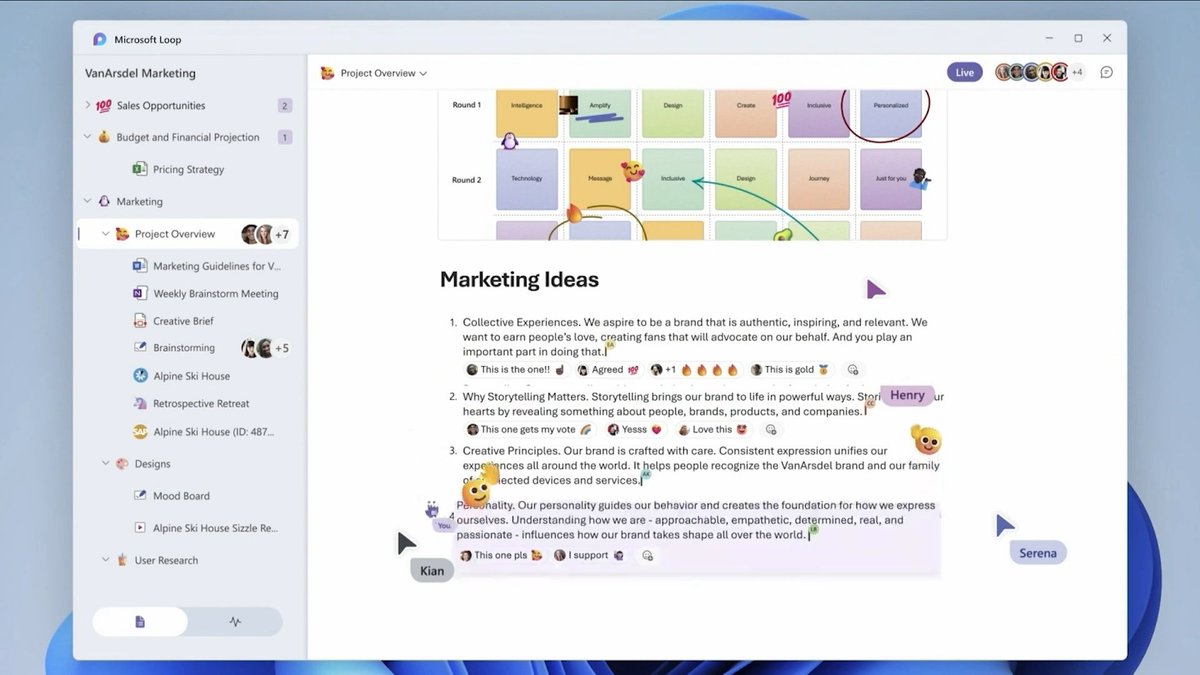
Task: Switch to the activity tab in sidebar bottom
Action: tap(235, 622)
